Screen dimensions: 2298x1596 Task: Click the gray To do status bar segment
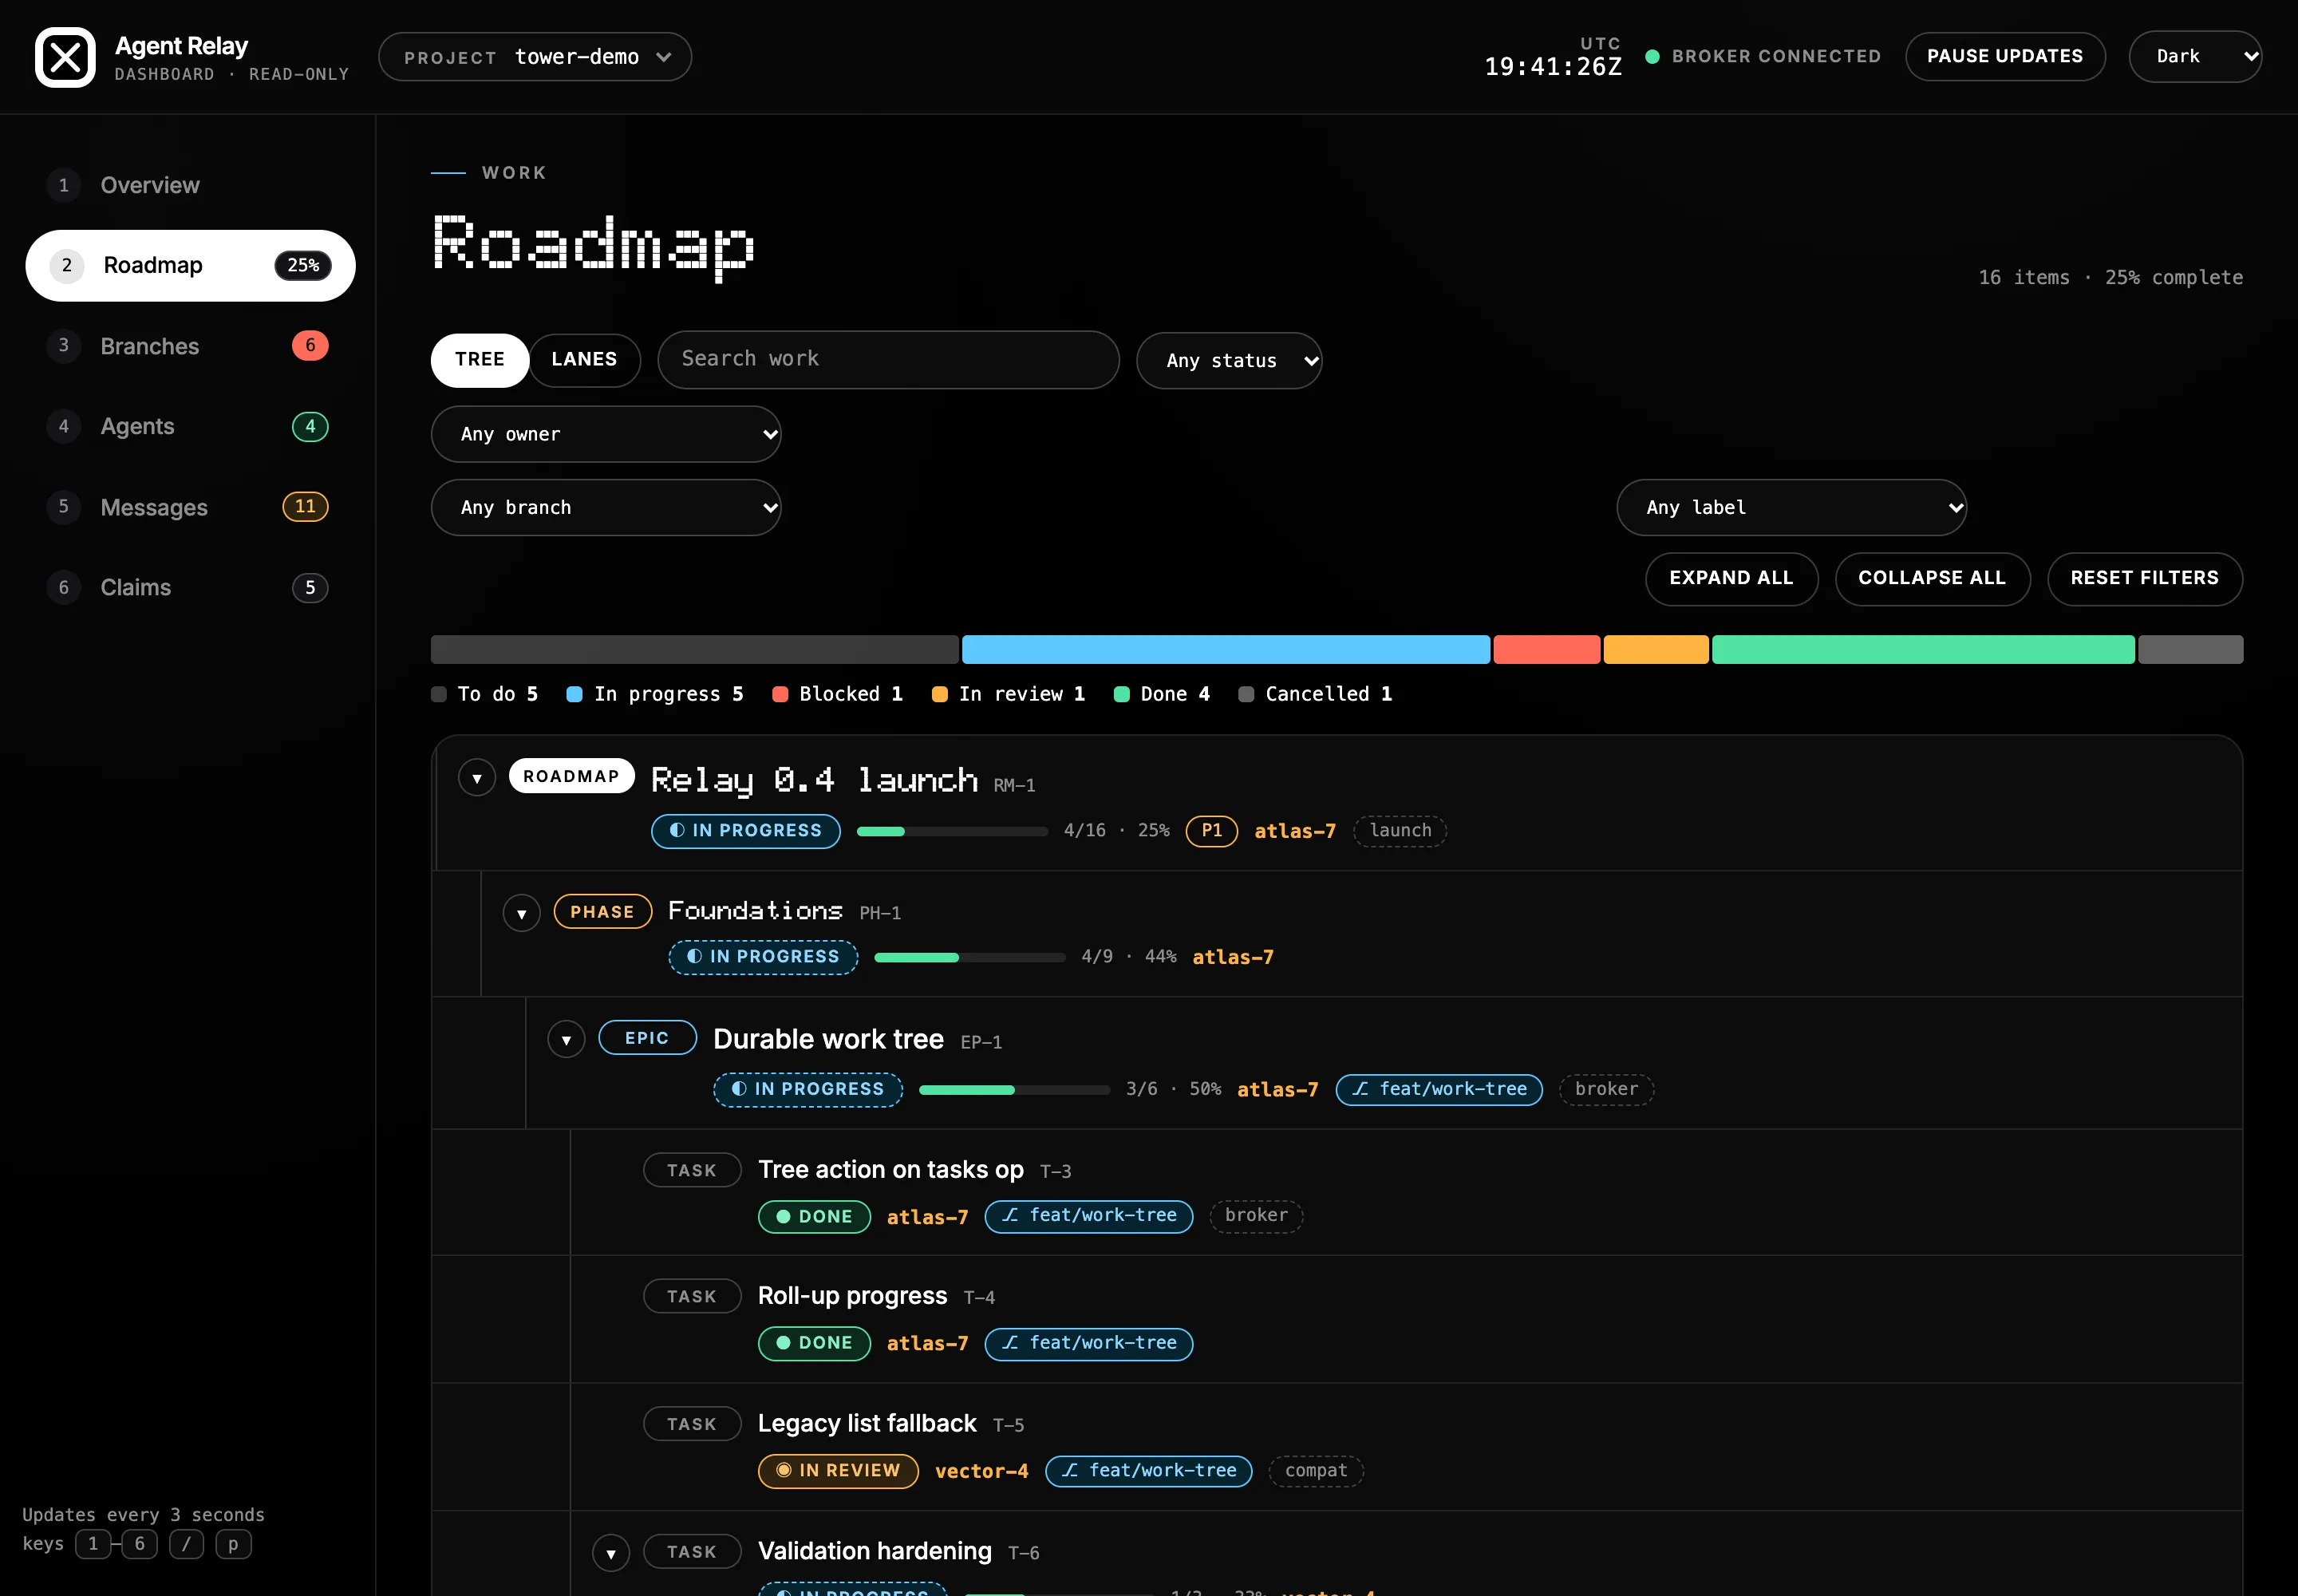[695, 649]
